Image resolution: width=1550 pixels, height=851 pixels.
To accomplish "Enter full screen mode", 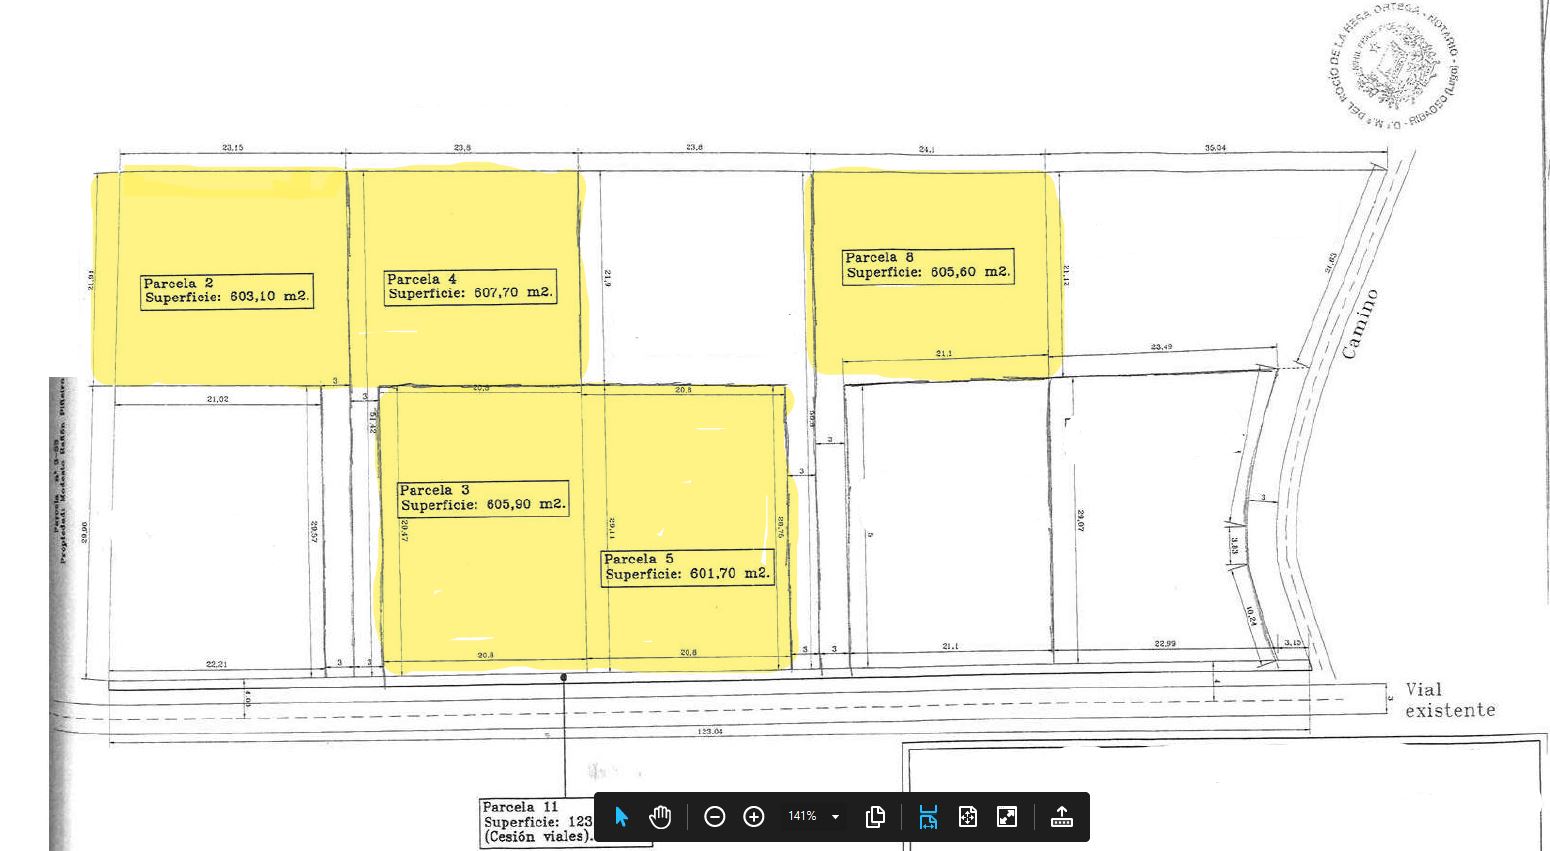I will [1007, 817].
